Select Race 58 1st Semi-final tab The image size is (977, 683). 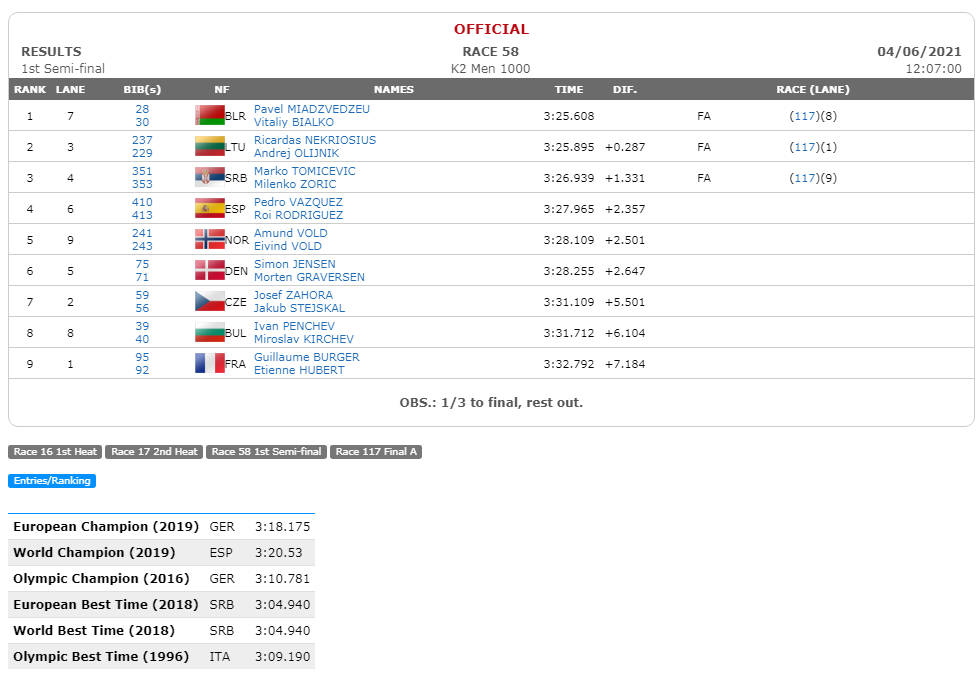[266, 452]
